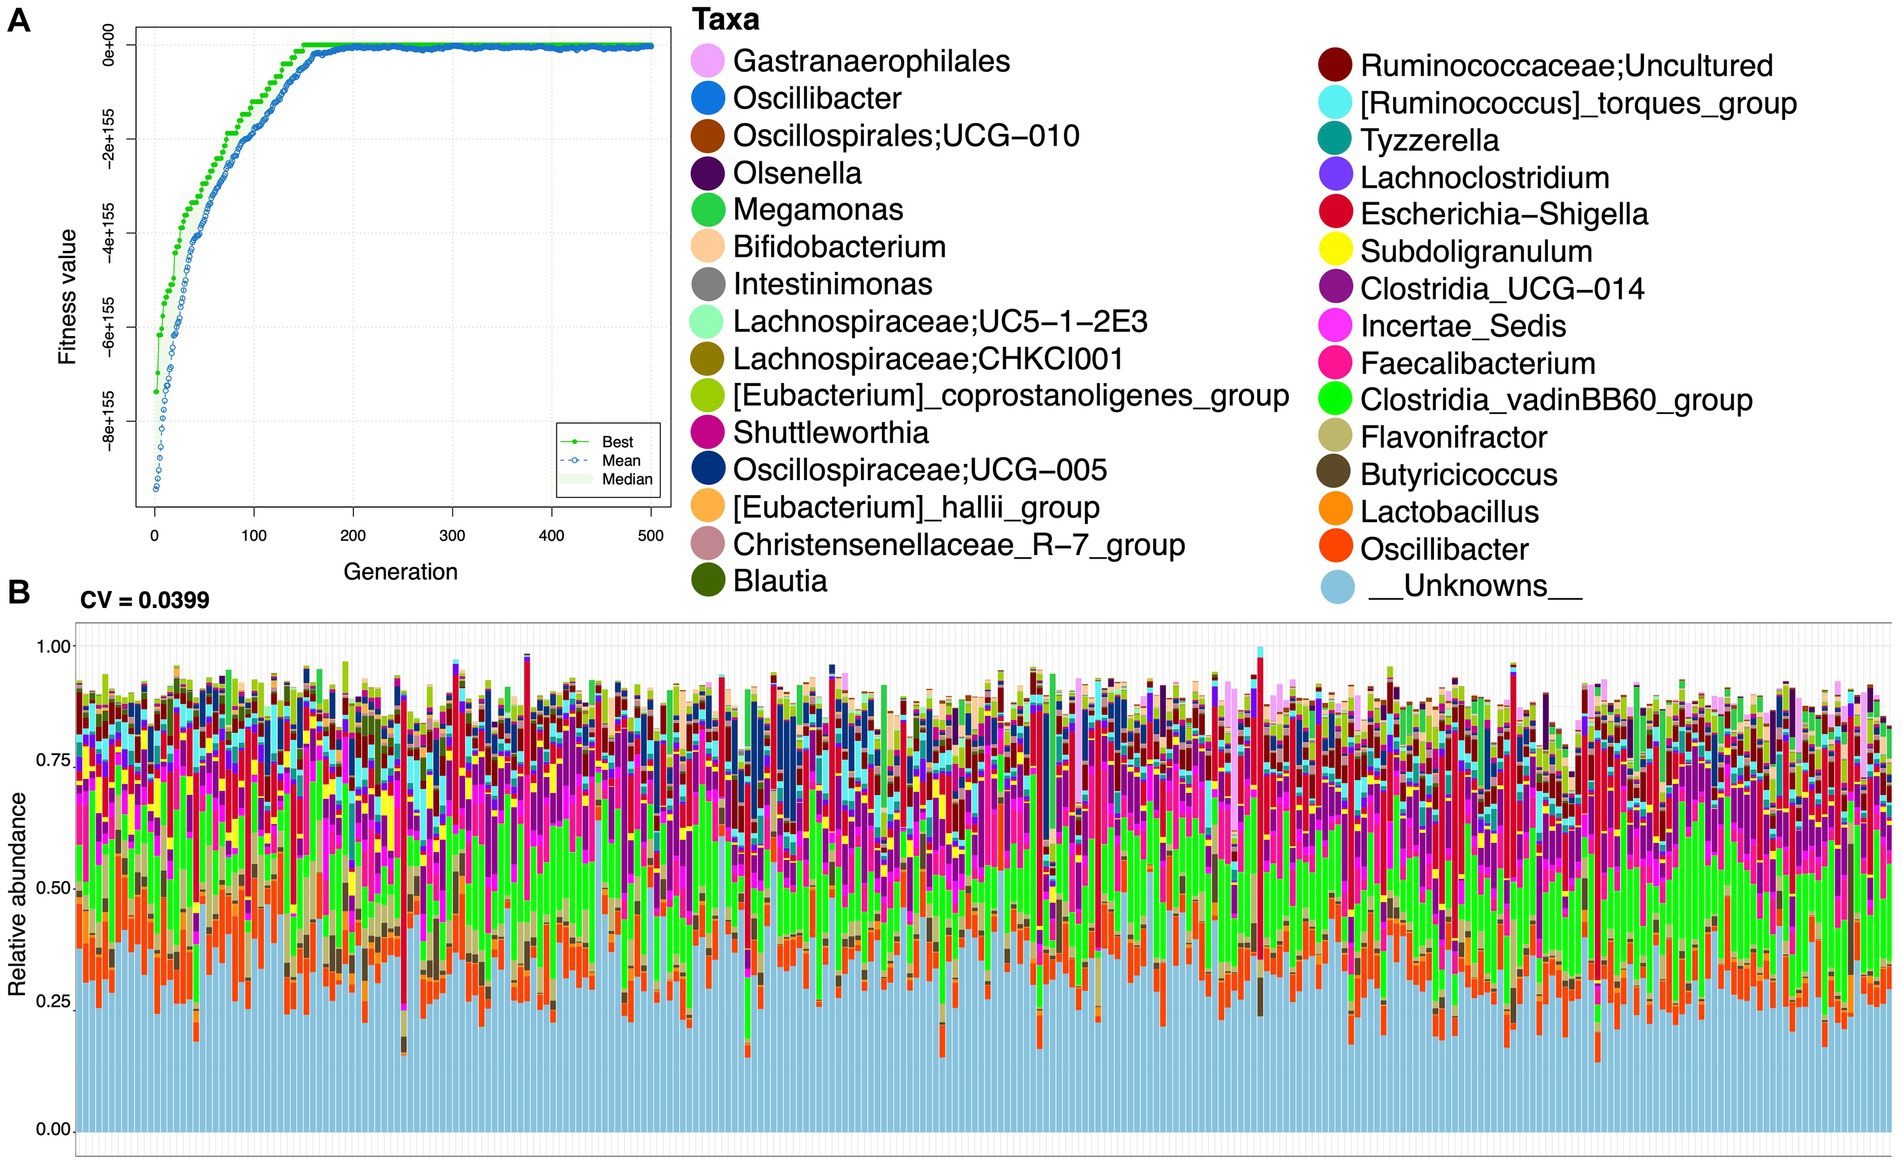Click the olive Lachnospiraceae;CHKCI001 swatch

[708, 358]
